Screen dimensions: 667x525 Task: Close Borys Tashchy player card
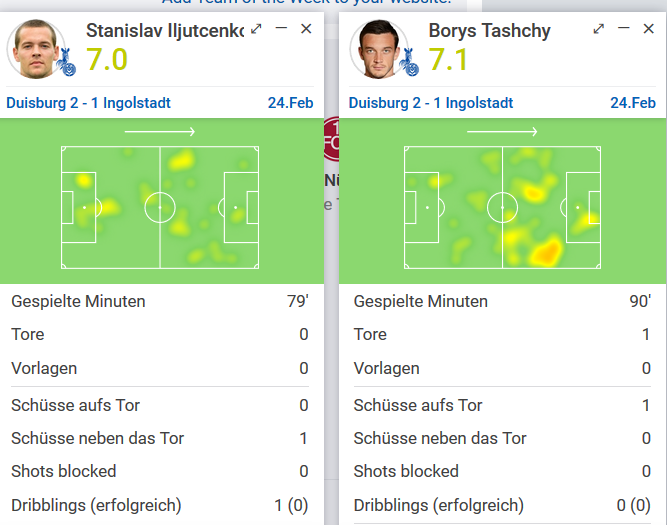(649, 29)
